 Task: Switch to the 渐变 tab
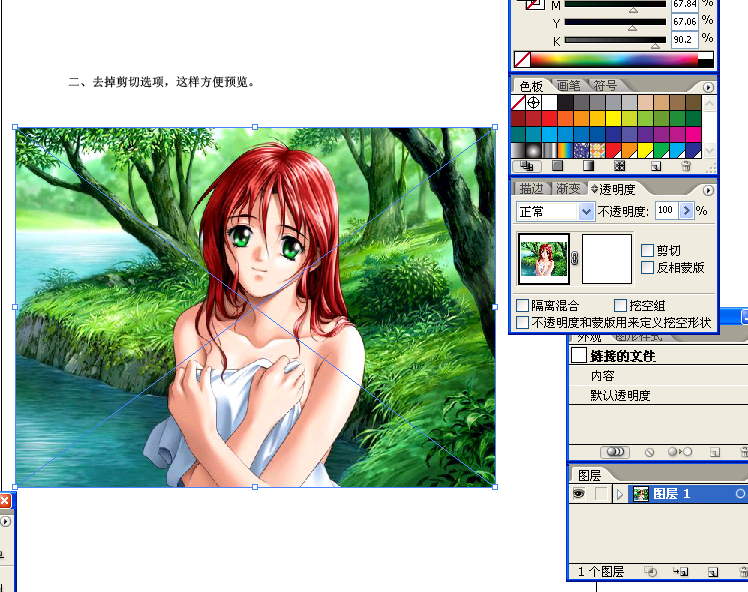(x=568, y=189)
